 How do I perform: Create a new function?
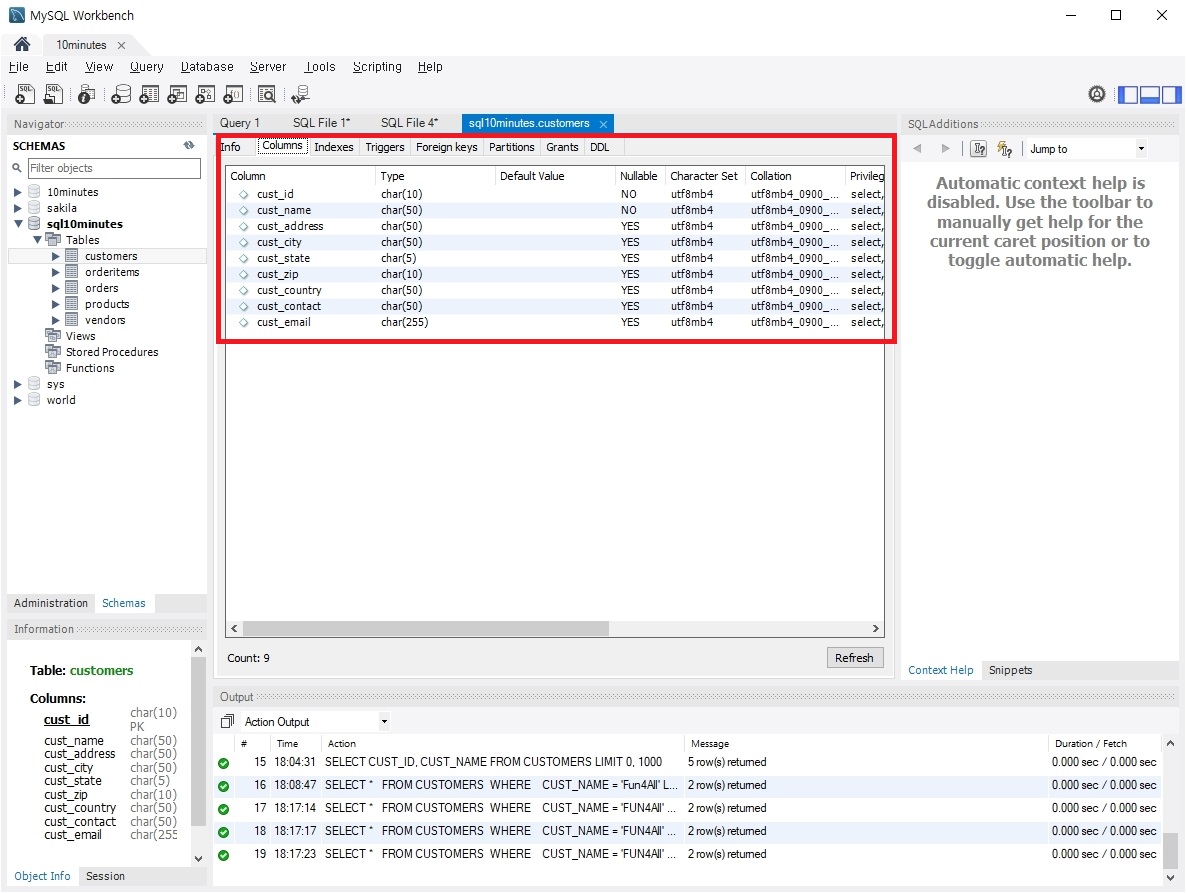pos(234,94)
